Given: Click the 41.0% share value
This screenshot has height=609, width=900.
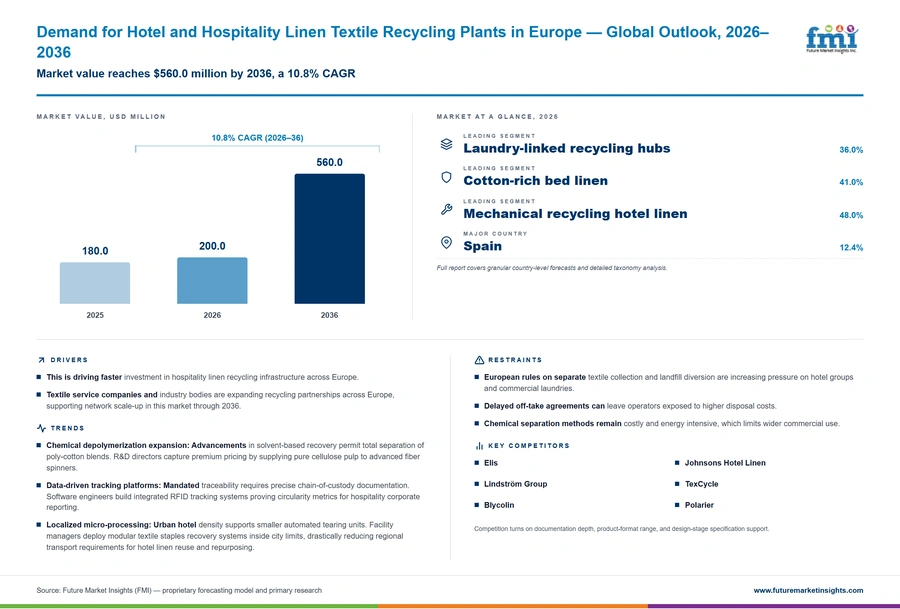Looking at the screenshot, I should (x=851, y=182).
